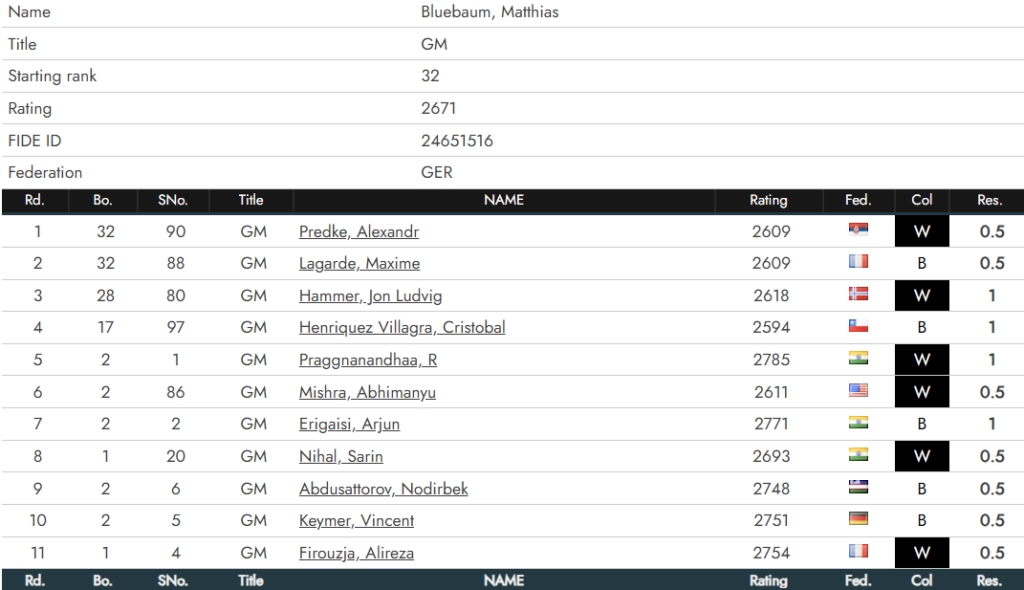Click Hammer, Jon Ludvig name link
1024x590 pixels.
pos(370,296)
